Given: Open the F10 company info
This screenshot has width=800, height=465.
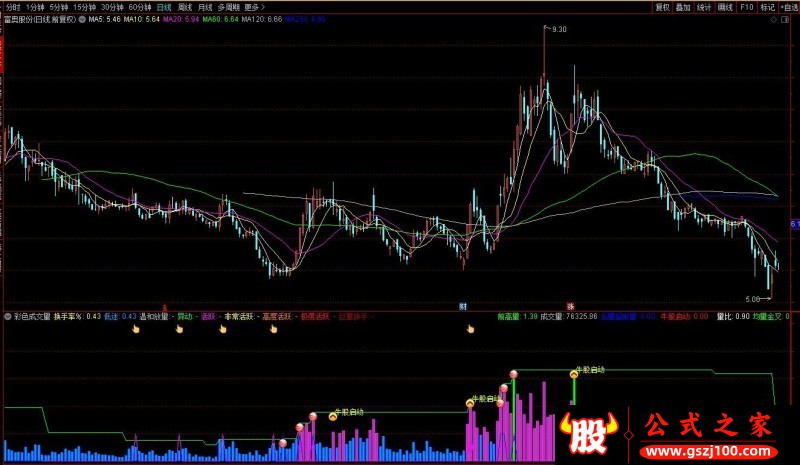Looking at the screenshot, I should (x=746, y=7).
